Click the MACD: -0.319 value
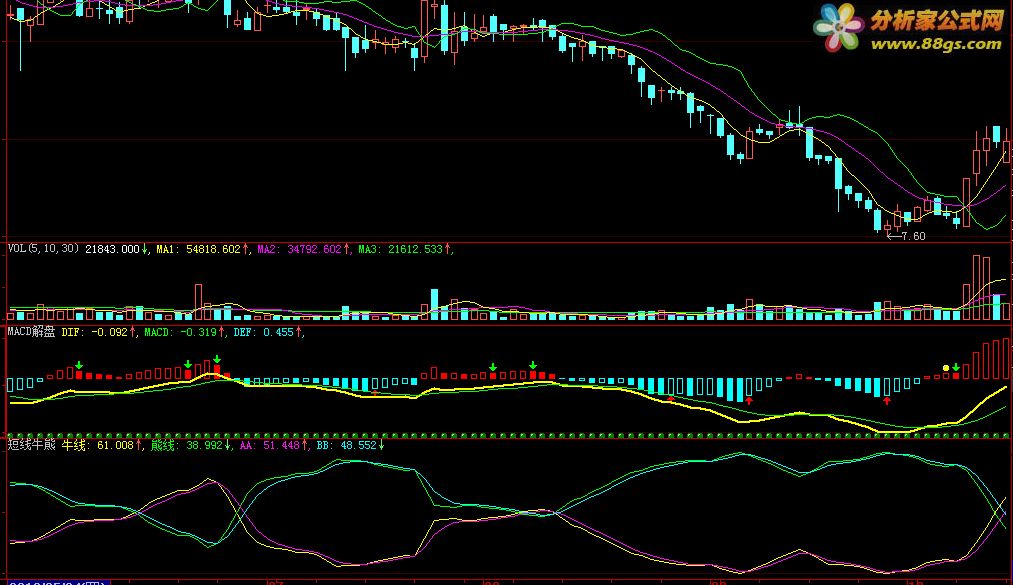1013x585 pixels. (x=180, y=333)
